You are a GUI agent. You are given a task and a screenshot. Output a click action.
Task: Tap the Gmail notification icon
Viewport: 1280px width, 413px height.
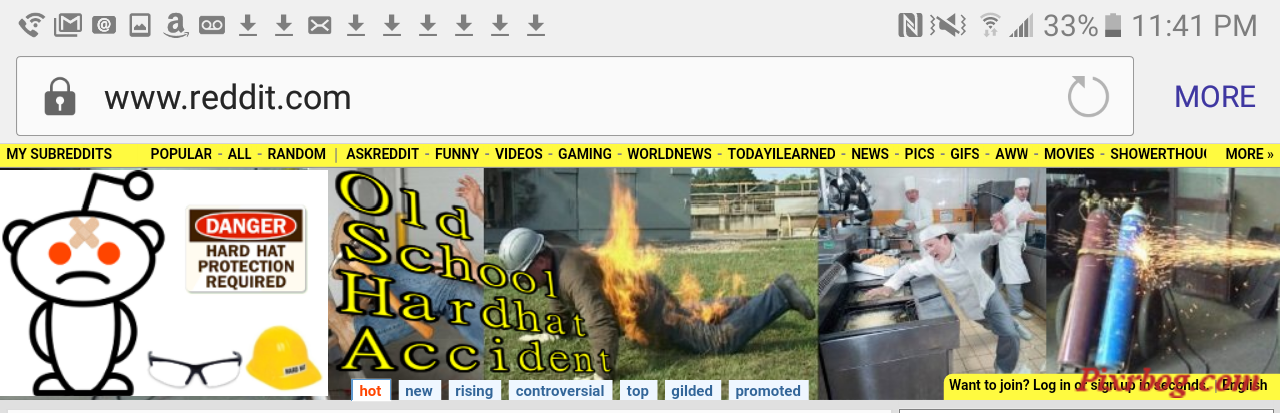(x=67, y=25)
